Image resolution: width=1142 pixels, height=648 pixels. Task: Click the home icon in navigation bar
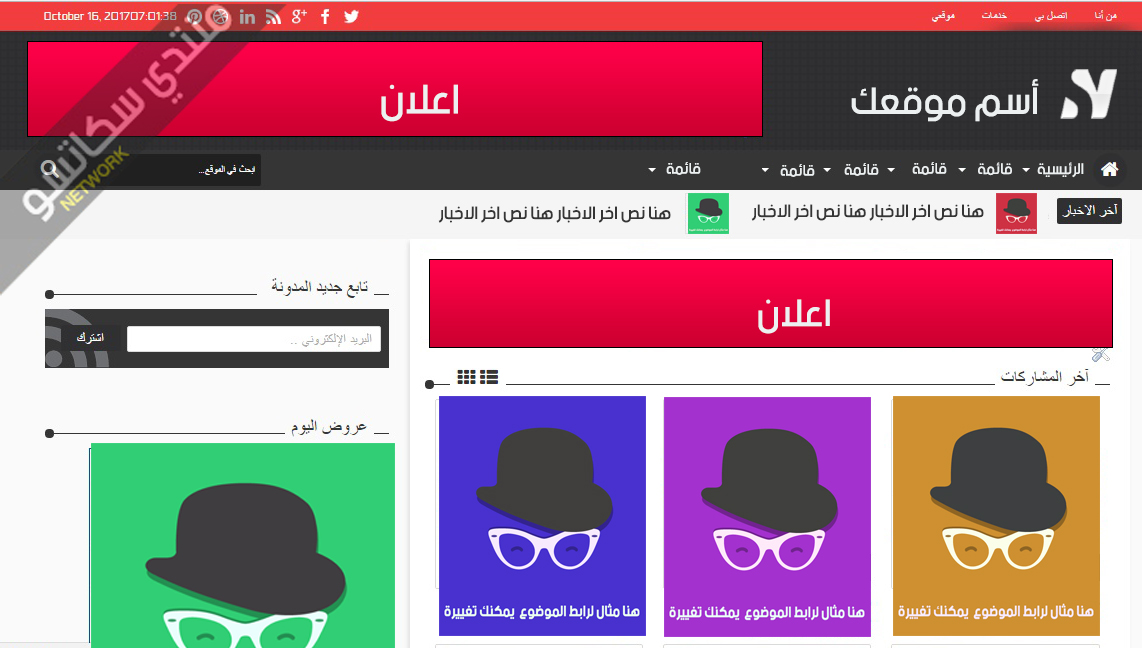click(1108, 169)
